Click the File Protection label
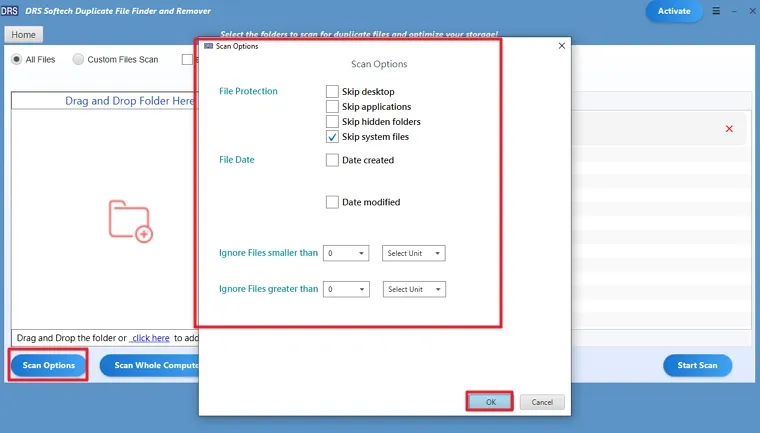Screen dimensions: 760x433 [x=248, y=91]
